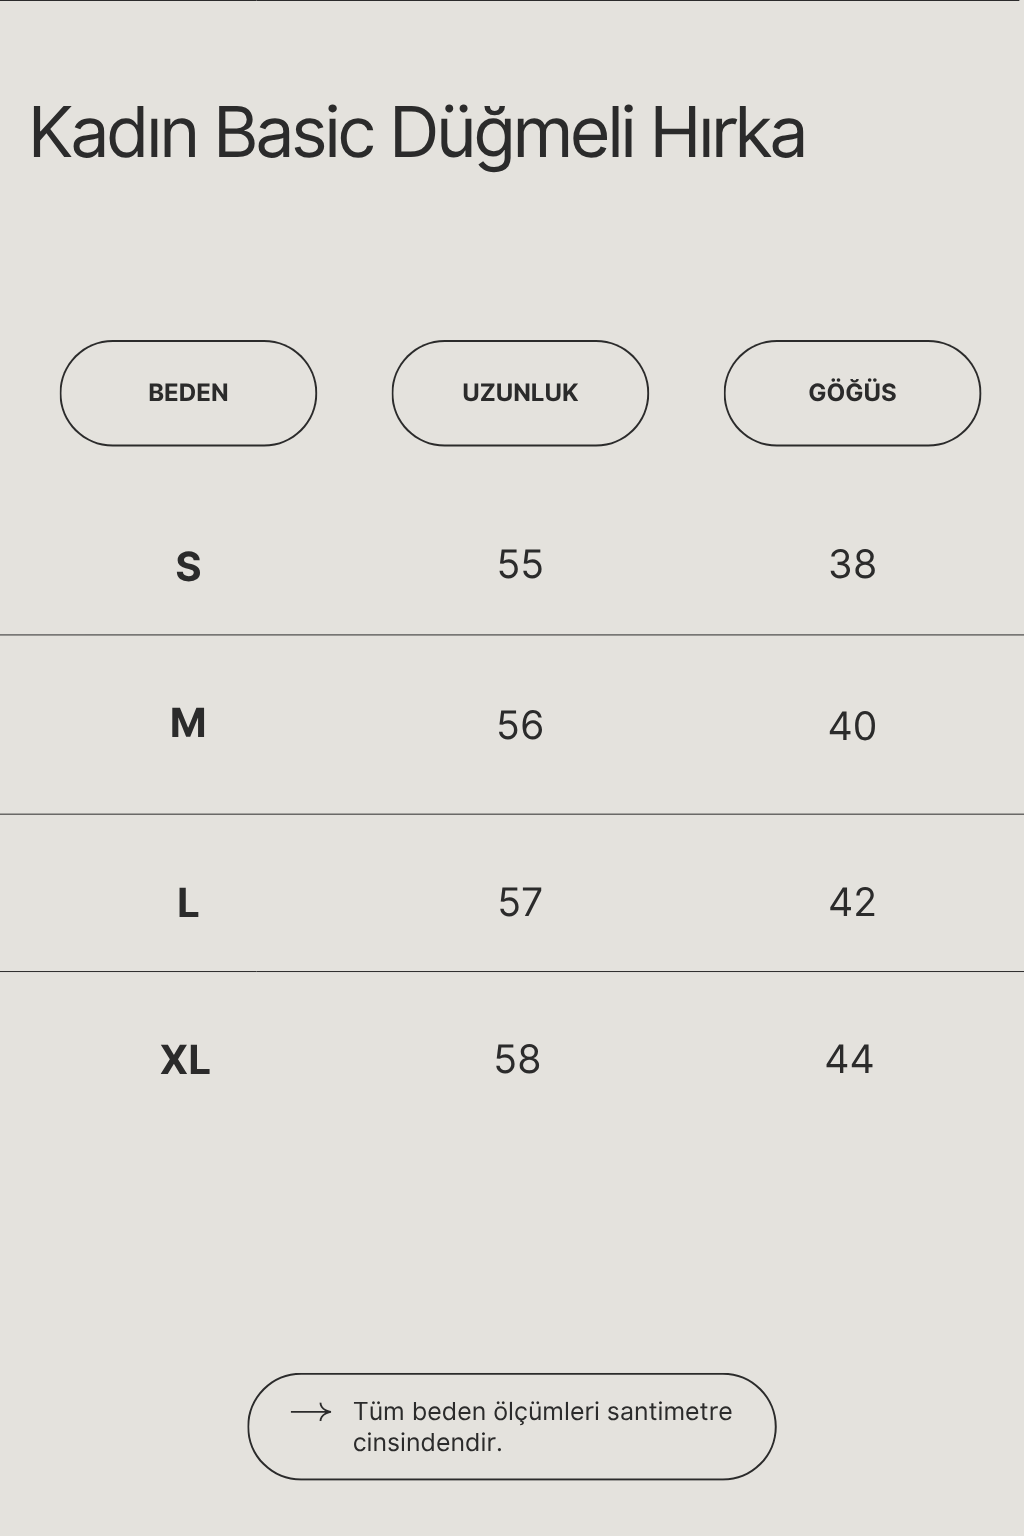Click chest value 42 for L

click(x=852, y=902)
